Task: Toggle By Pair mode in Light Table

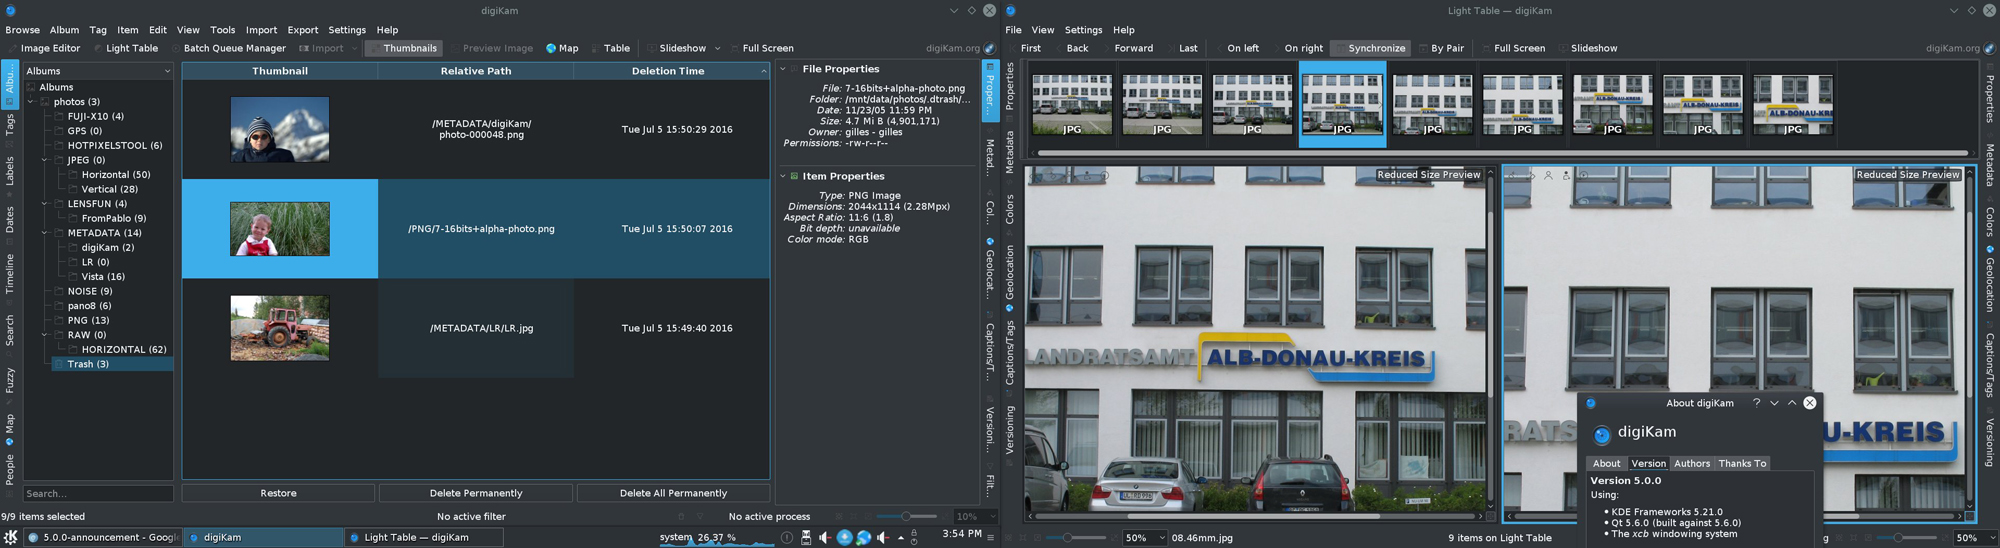Action: [x=1441, y=48]
